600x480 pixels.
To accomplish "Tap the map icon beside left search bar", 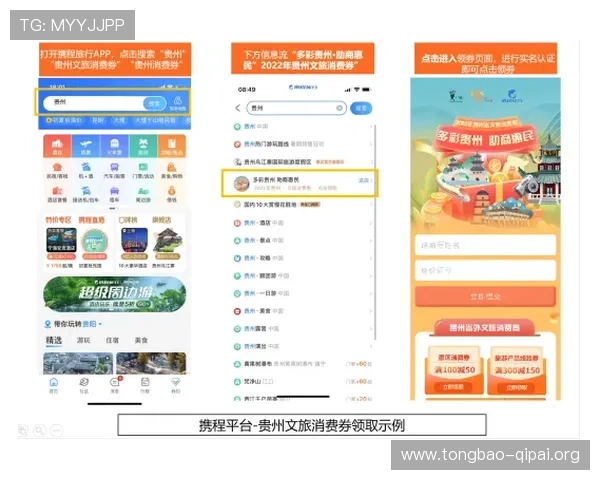I will pyautogui.click(x=178, y=103).
